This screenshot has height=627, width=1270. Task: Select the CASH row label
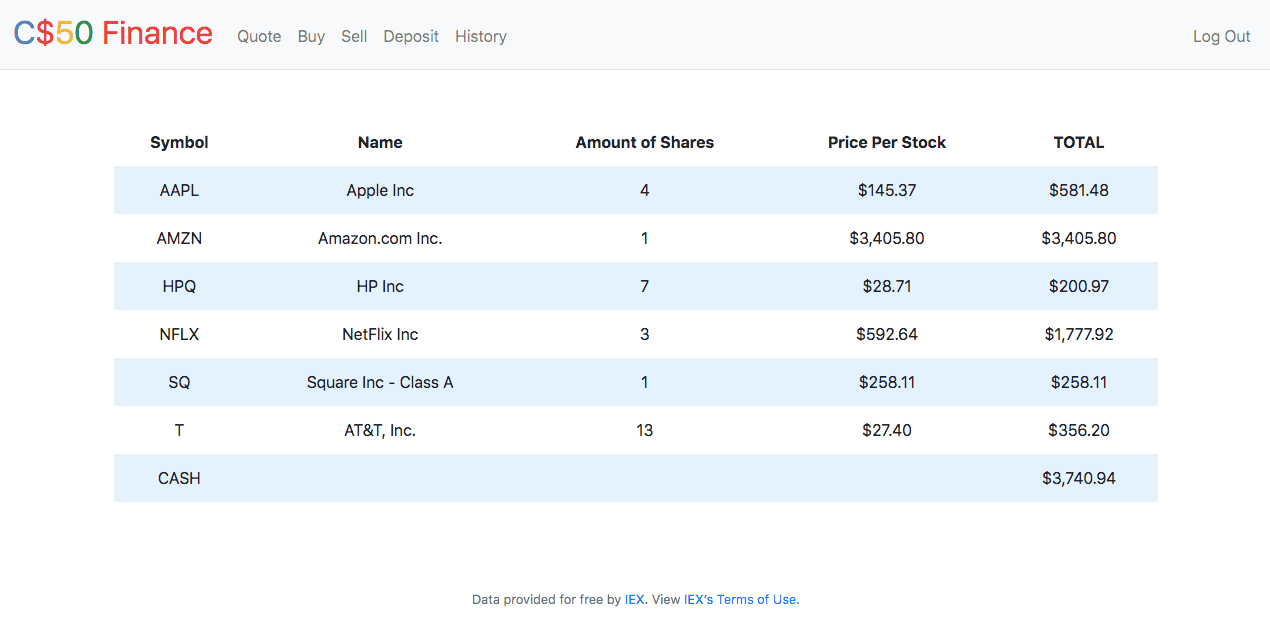(179, 478)
